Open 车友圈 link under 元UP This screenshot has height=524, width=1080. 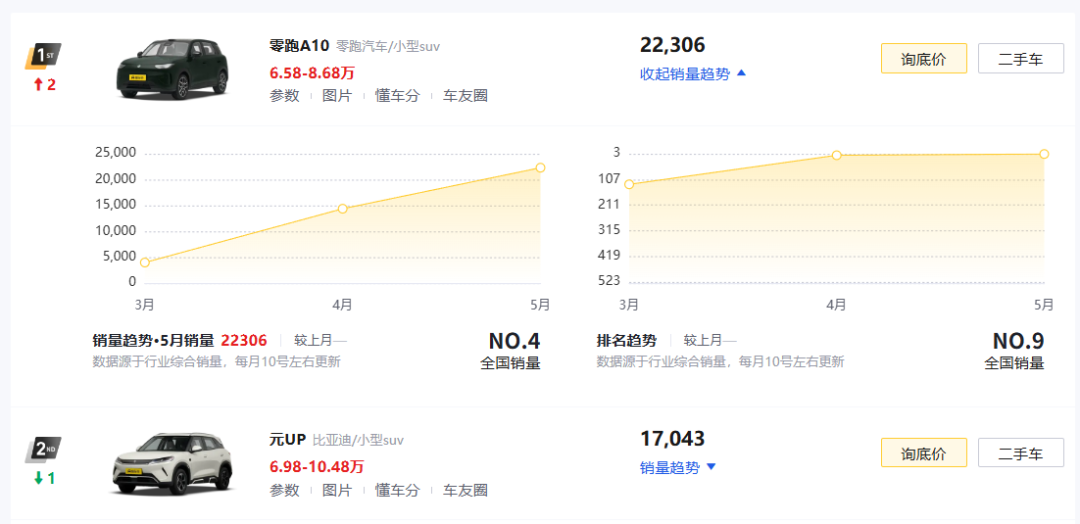(x=465, y=490)
